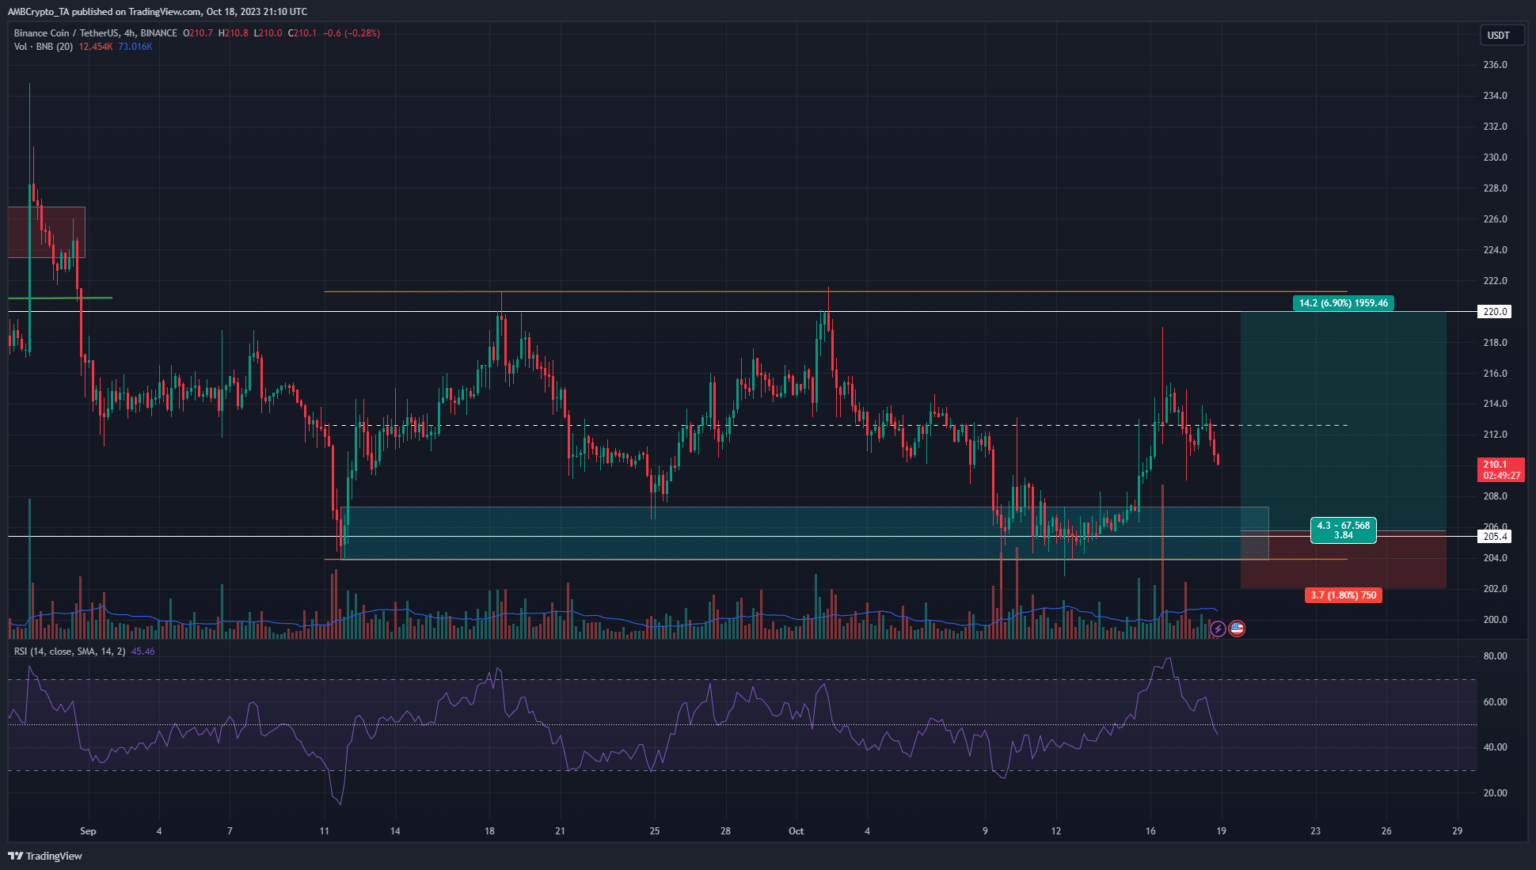Click the TradingView logo at bottom left
This screenshot has width=1536, height=870.
click(x=45, y=856)
